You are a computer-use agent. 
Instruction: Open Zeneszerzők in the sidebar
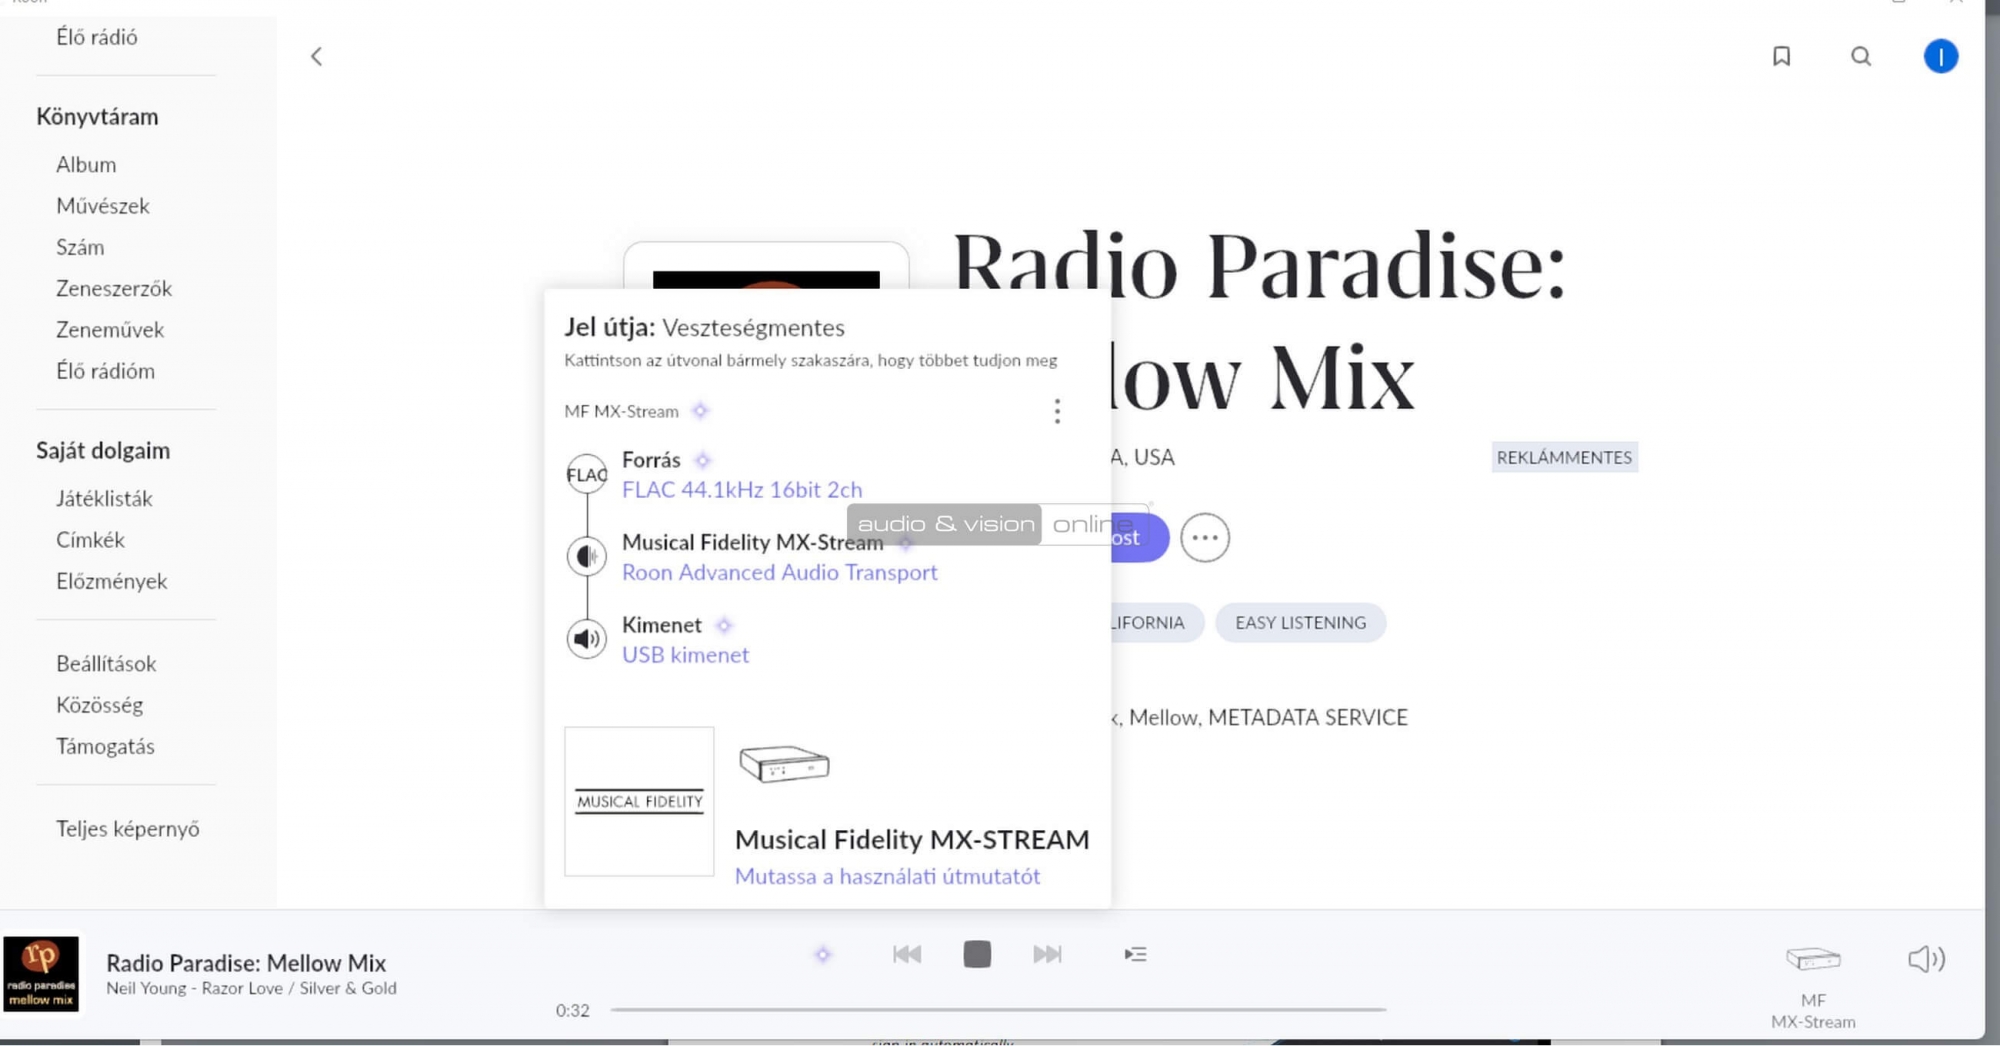click(114, 288)
